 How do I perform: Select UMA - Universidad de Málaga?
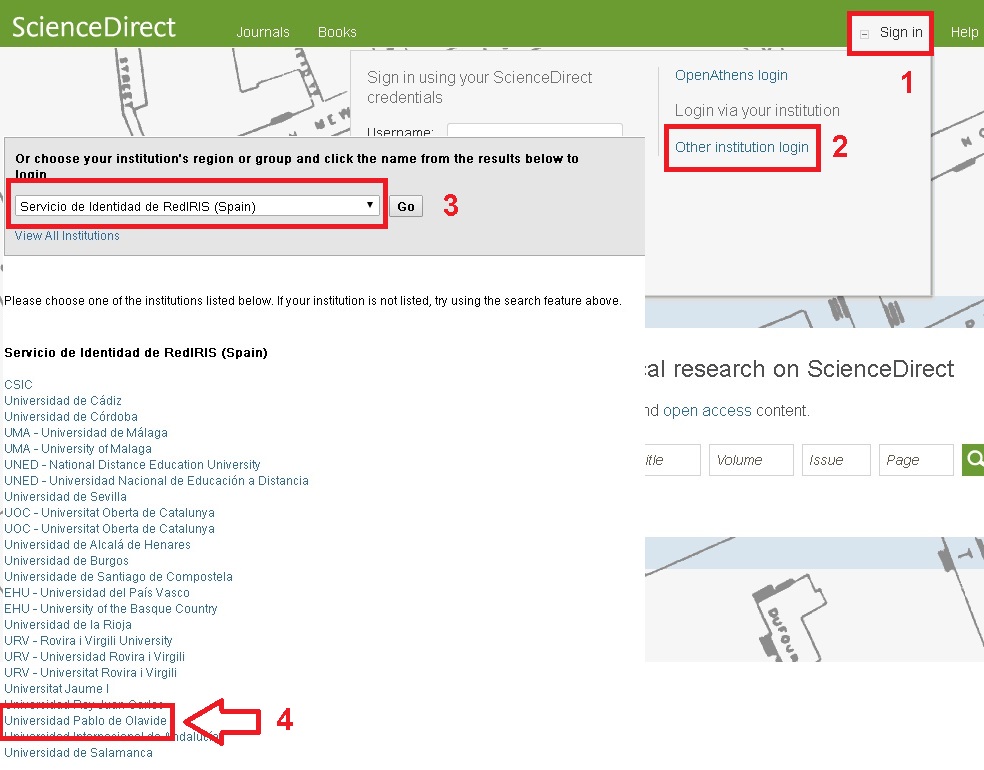point(86,432)
